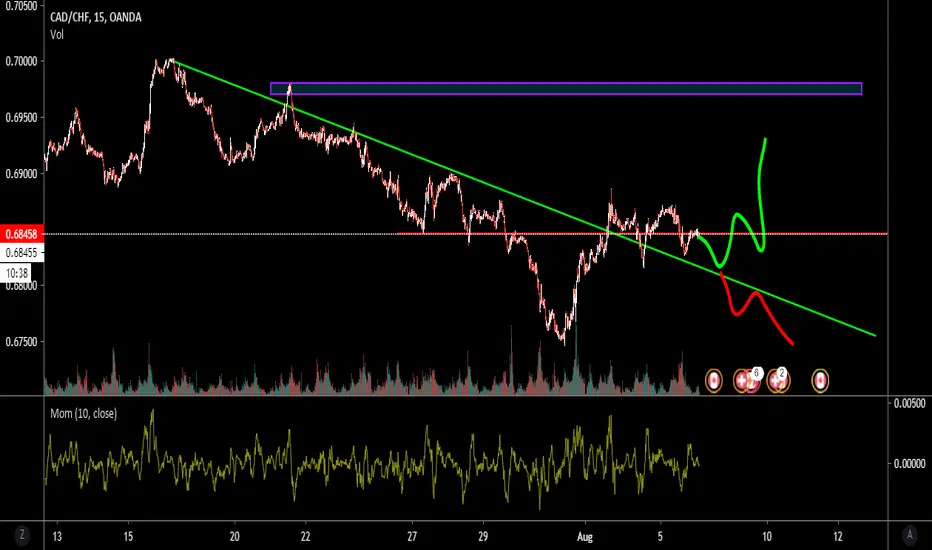
Task: Click the 10:38 bar countdown label
Action: tap(17, 273)
